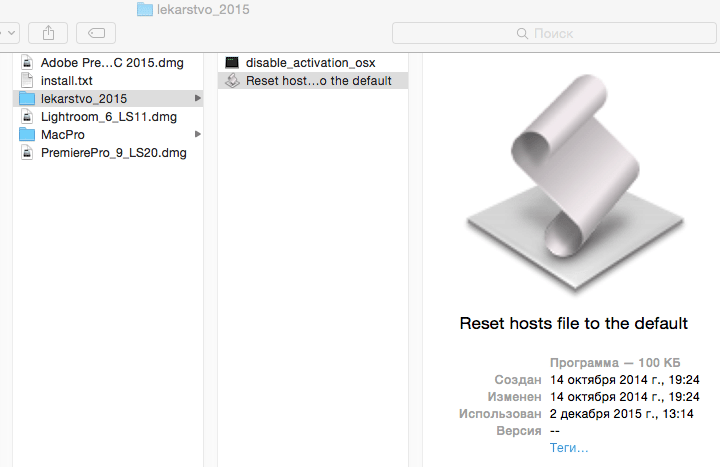
Task: Click the Теги... link to add tags
Action: click(x=569, y=448)
